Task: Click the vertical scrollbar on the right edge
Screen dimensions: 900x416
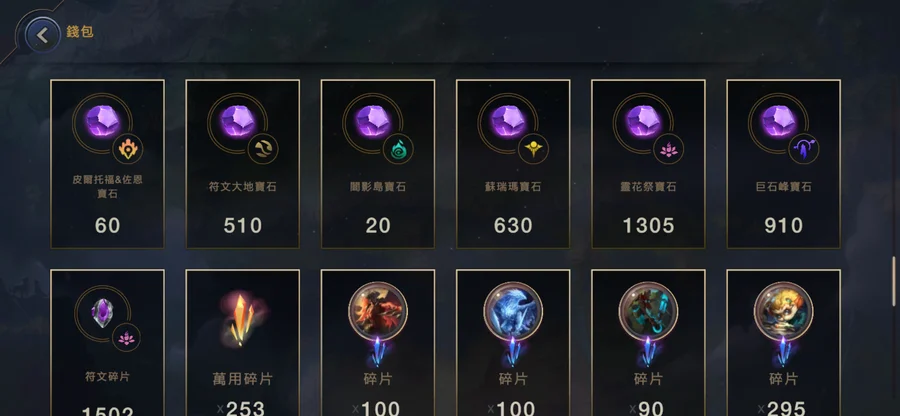Action: [895, 279]
